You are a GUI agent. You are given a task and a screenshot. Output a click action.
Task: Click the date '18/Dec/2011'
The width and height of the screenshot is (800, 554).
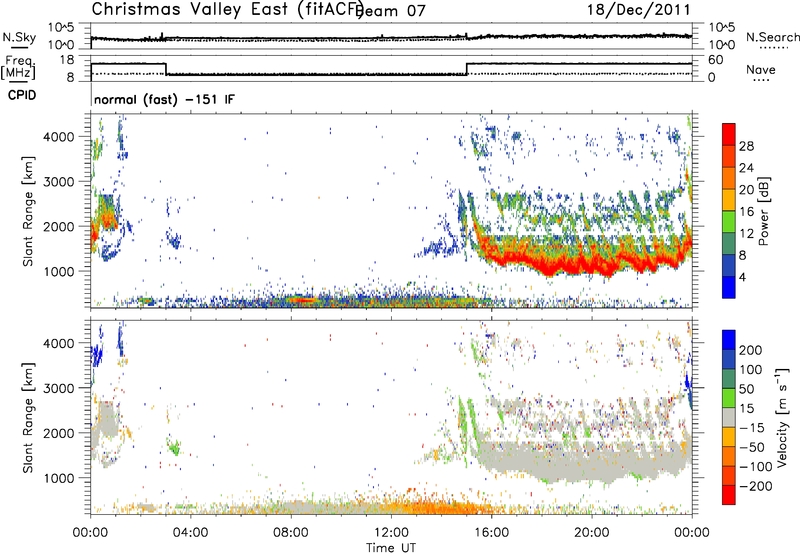coord(639,10)
